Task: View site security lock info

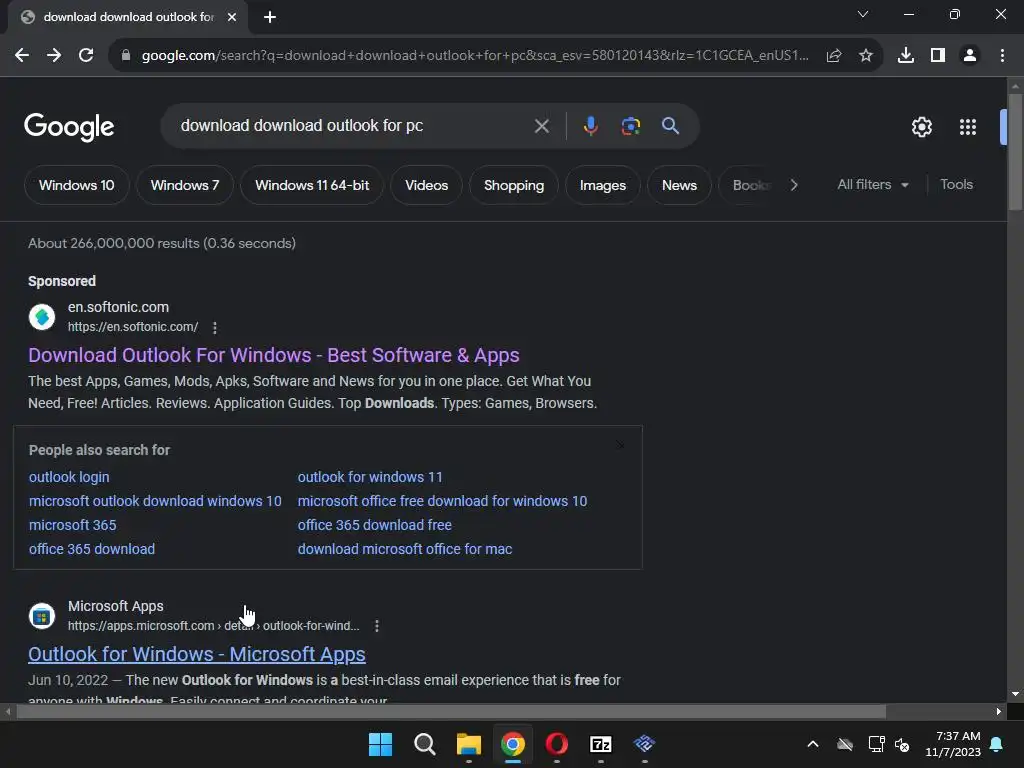Action: [126, 56]
